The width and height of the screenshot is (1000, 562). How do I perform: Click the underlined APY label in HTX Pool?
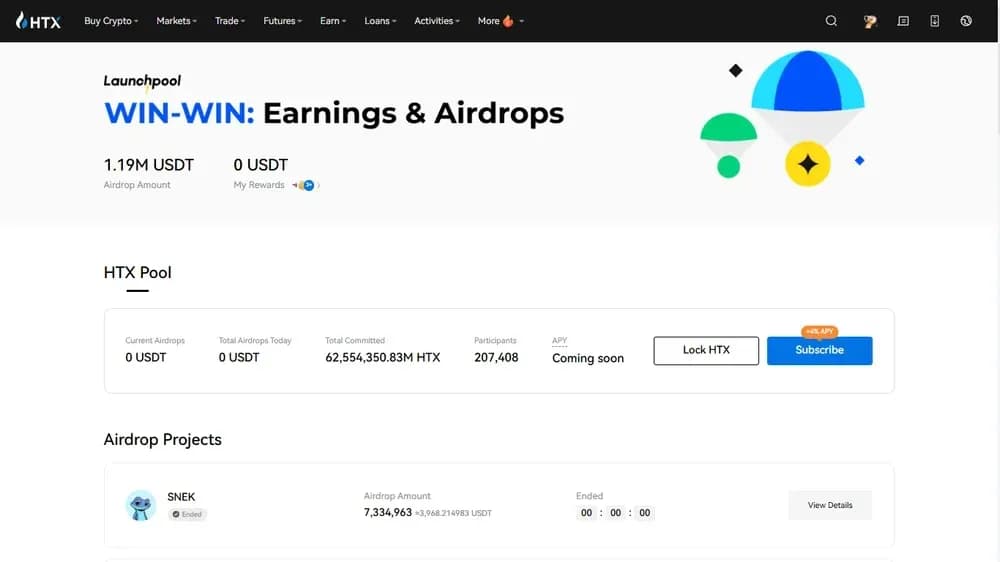(x=560, y=340)
